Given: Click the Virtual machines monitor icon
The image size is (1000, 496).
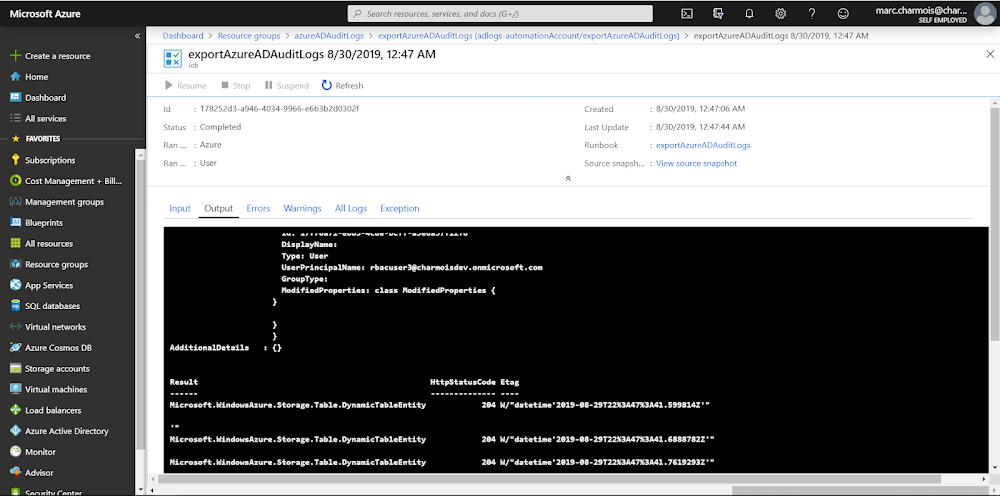Looking at the screenshot, I should click(16, 390).
